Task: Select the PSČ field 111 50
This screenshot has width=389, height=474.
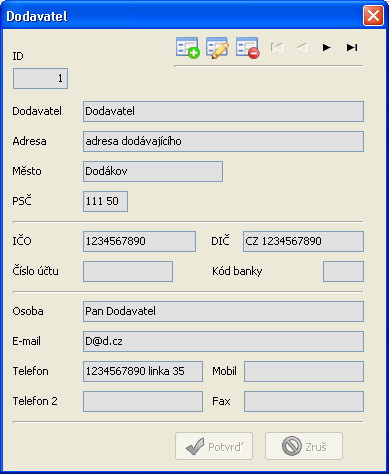Action: [105, 201]
